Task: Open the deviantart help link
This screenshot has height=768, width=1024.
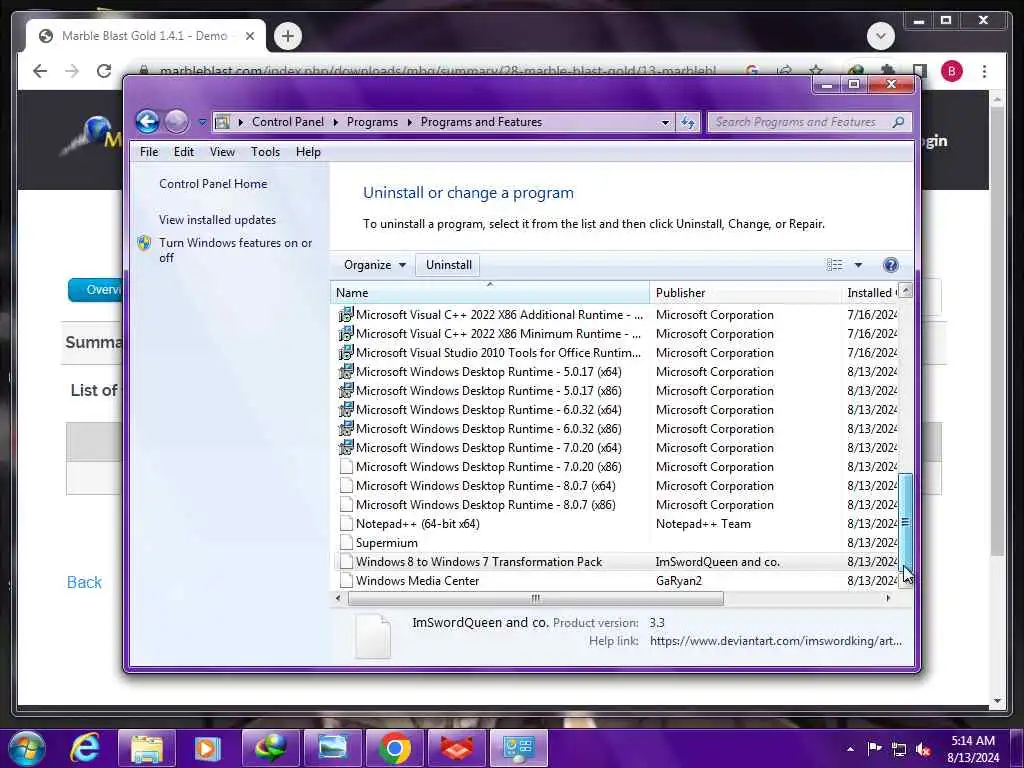Action: (x=775, y=641)
